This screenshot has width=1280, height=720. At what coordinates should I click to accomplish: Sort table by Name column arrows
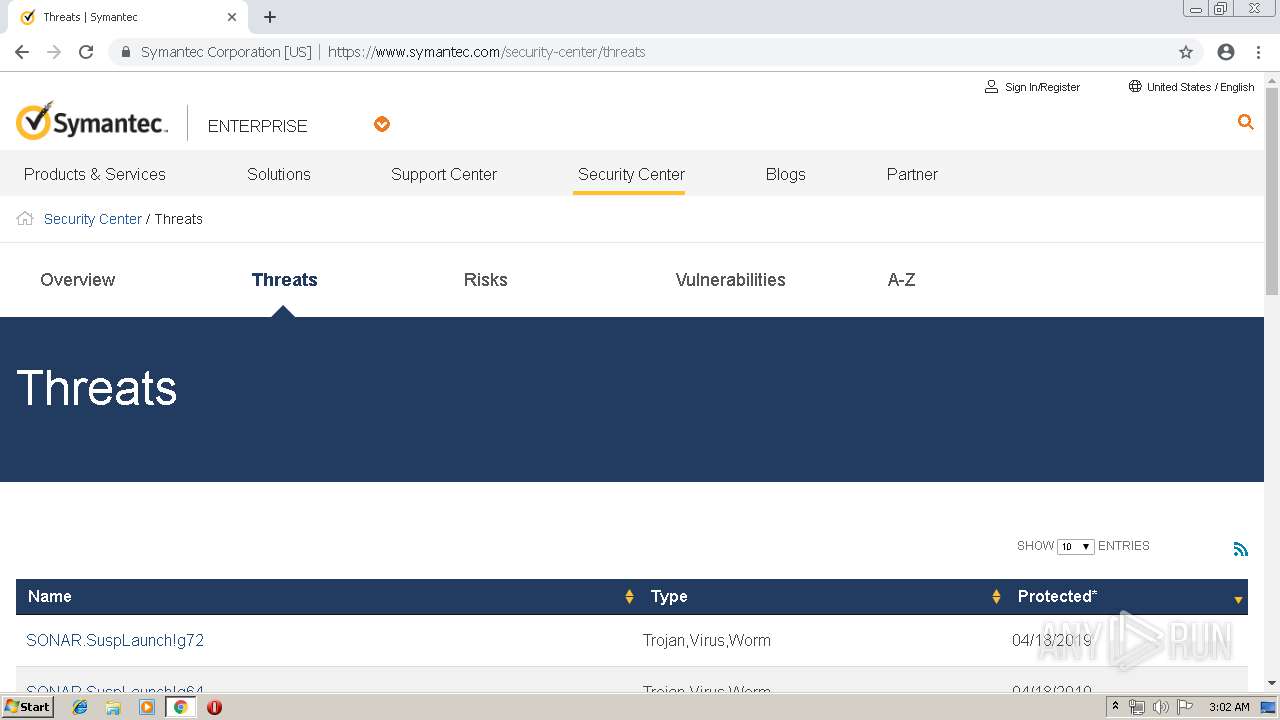(x=629, y=597)
